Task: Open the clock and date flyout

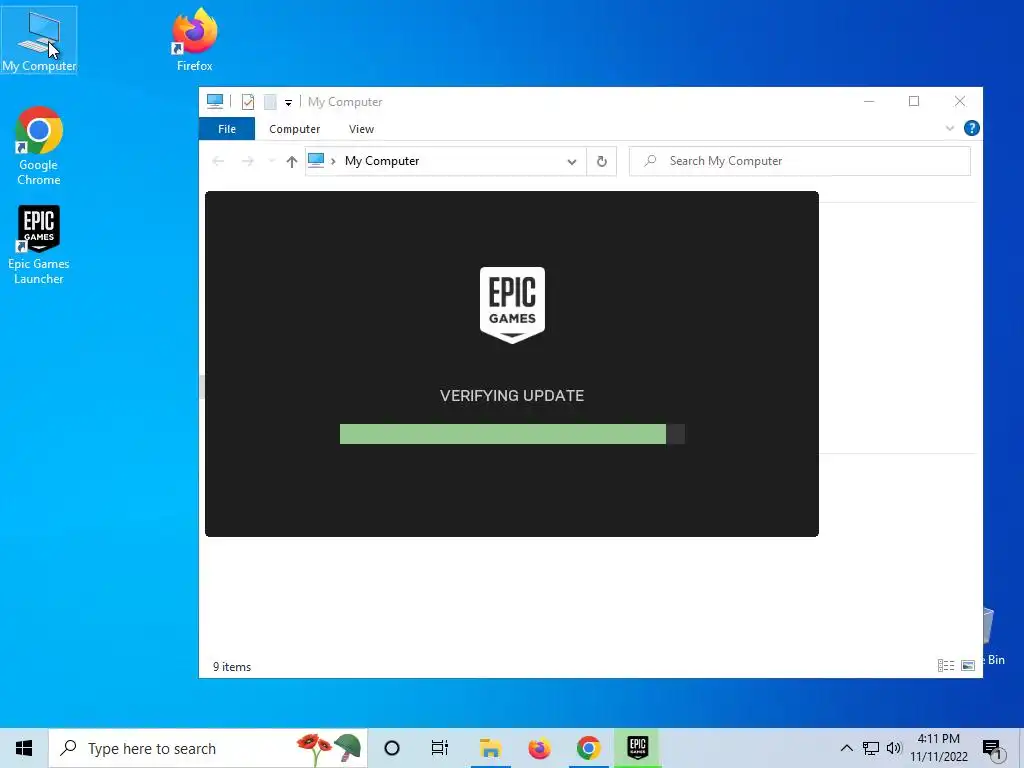Action: (x=938, y=748)
